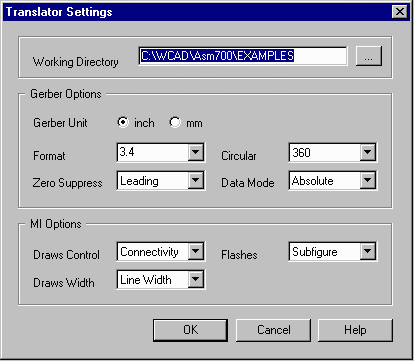Screen dimensions: 414x361
Task: Browse for working directory with ellipsis button
Action: (x=369, y=56)
